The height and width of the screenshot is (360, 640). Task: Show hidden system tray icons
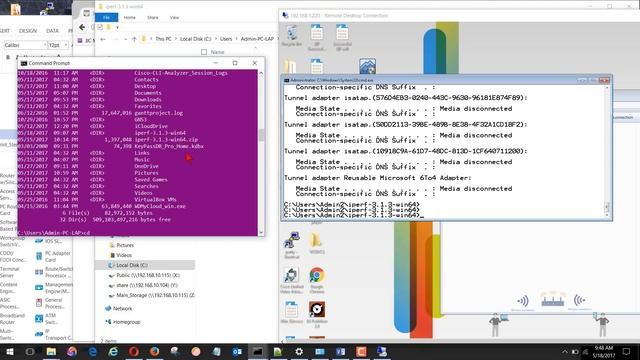tap(564, 352)
